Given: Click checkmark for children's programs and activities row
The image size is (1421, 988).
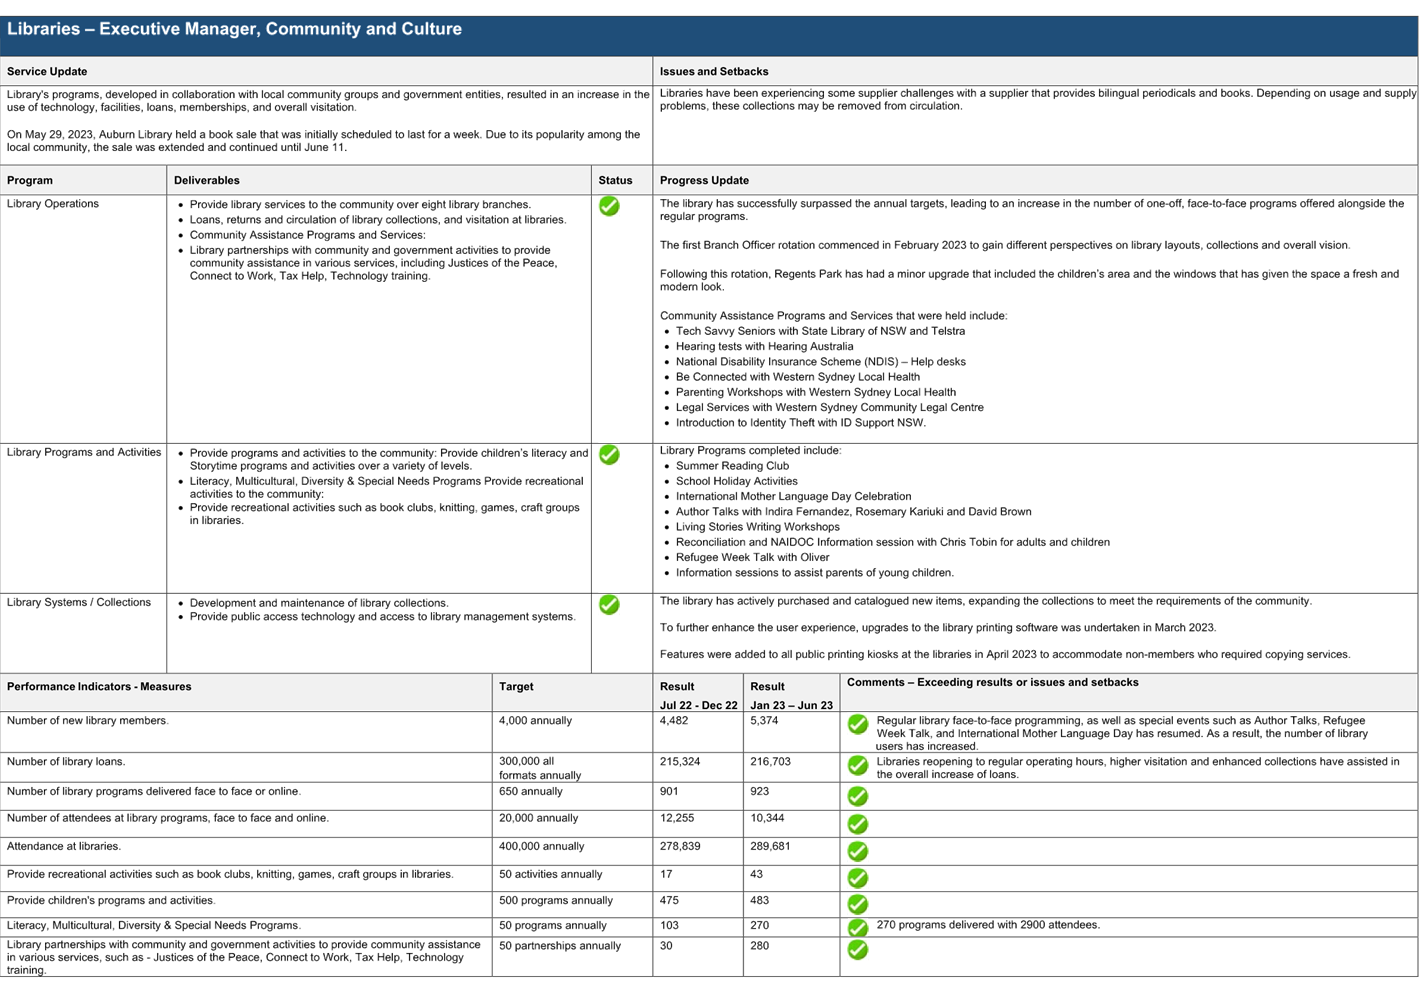Looking at the screenshot, I should click(x=858, y=904).
